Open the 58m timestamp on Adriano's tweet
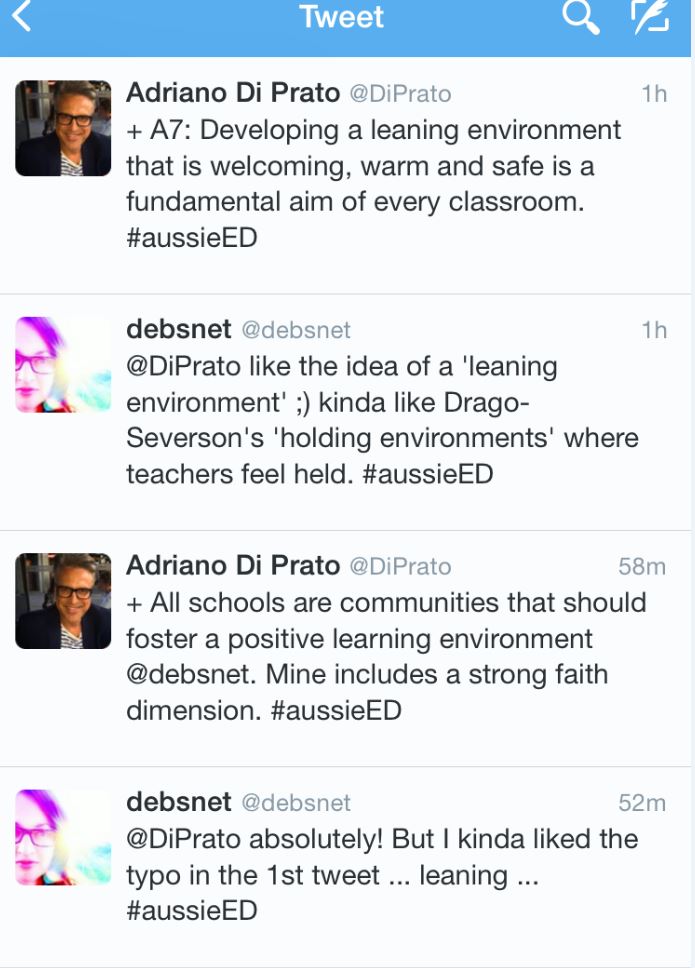 pos(642,566)
